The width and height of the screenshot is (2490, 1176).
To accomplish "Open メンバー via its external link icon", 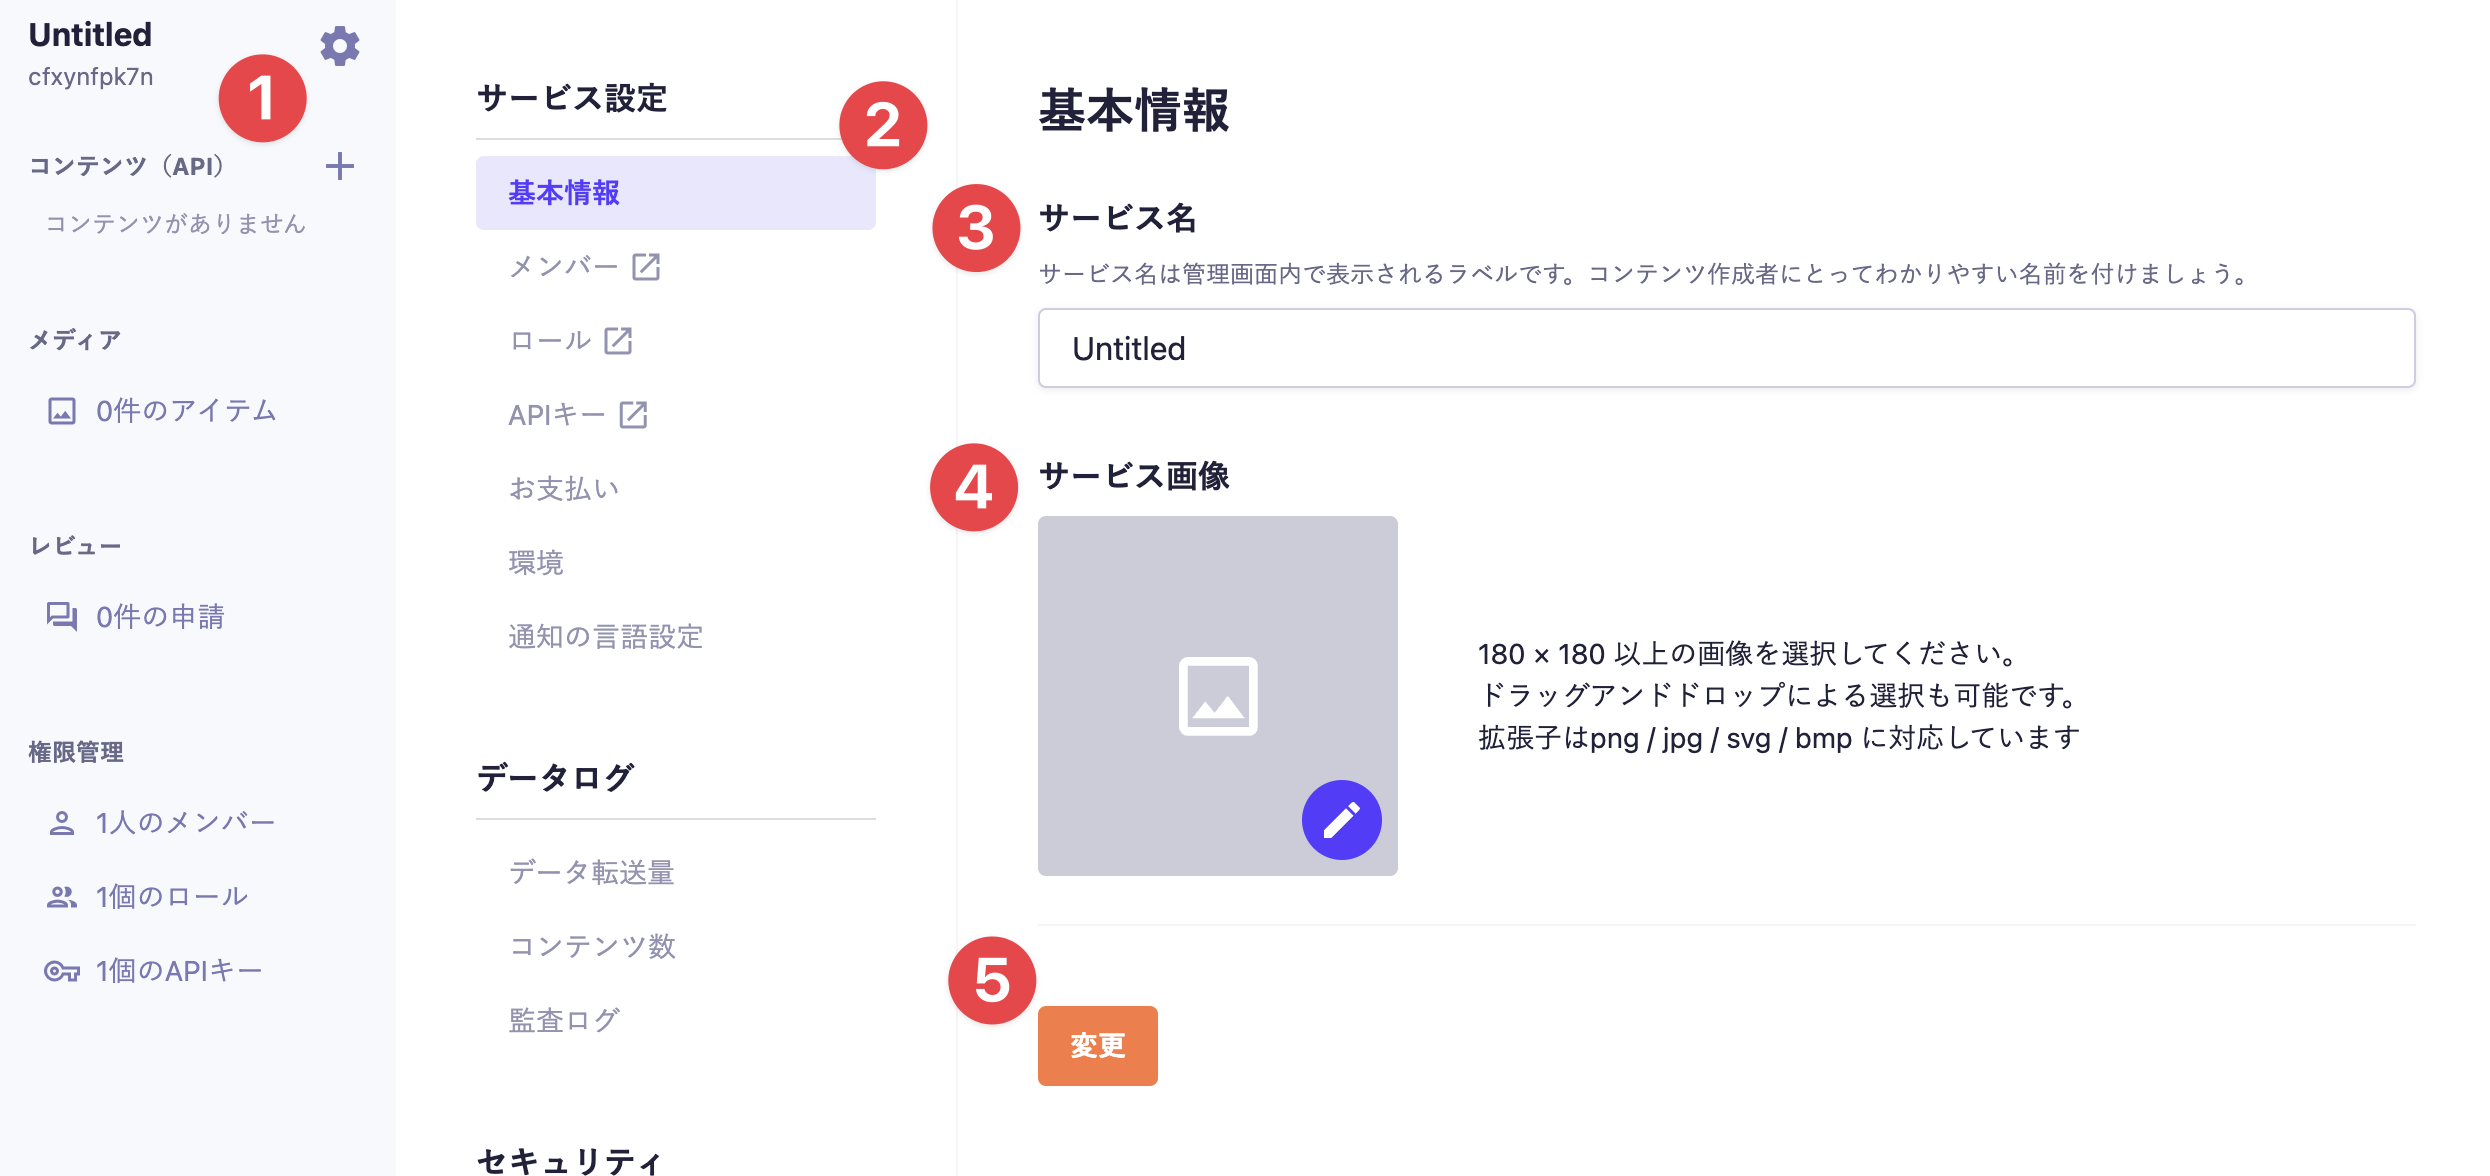I will (647, 266).
